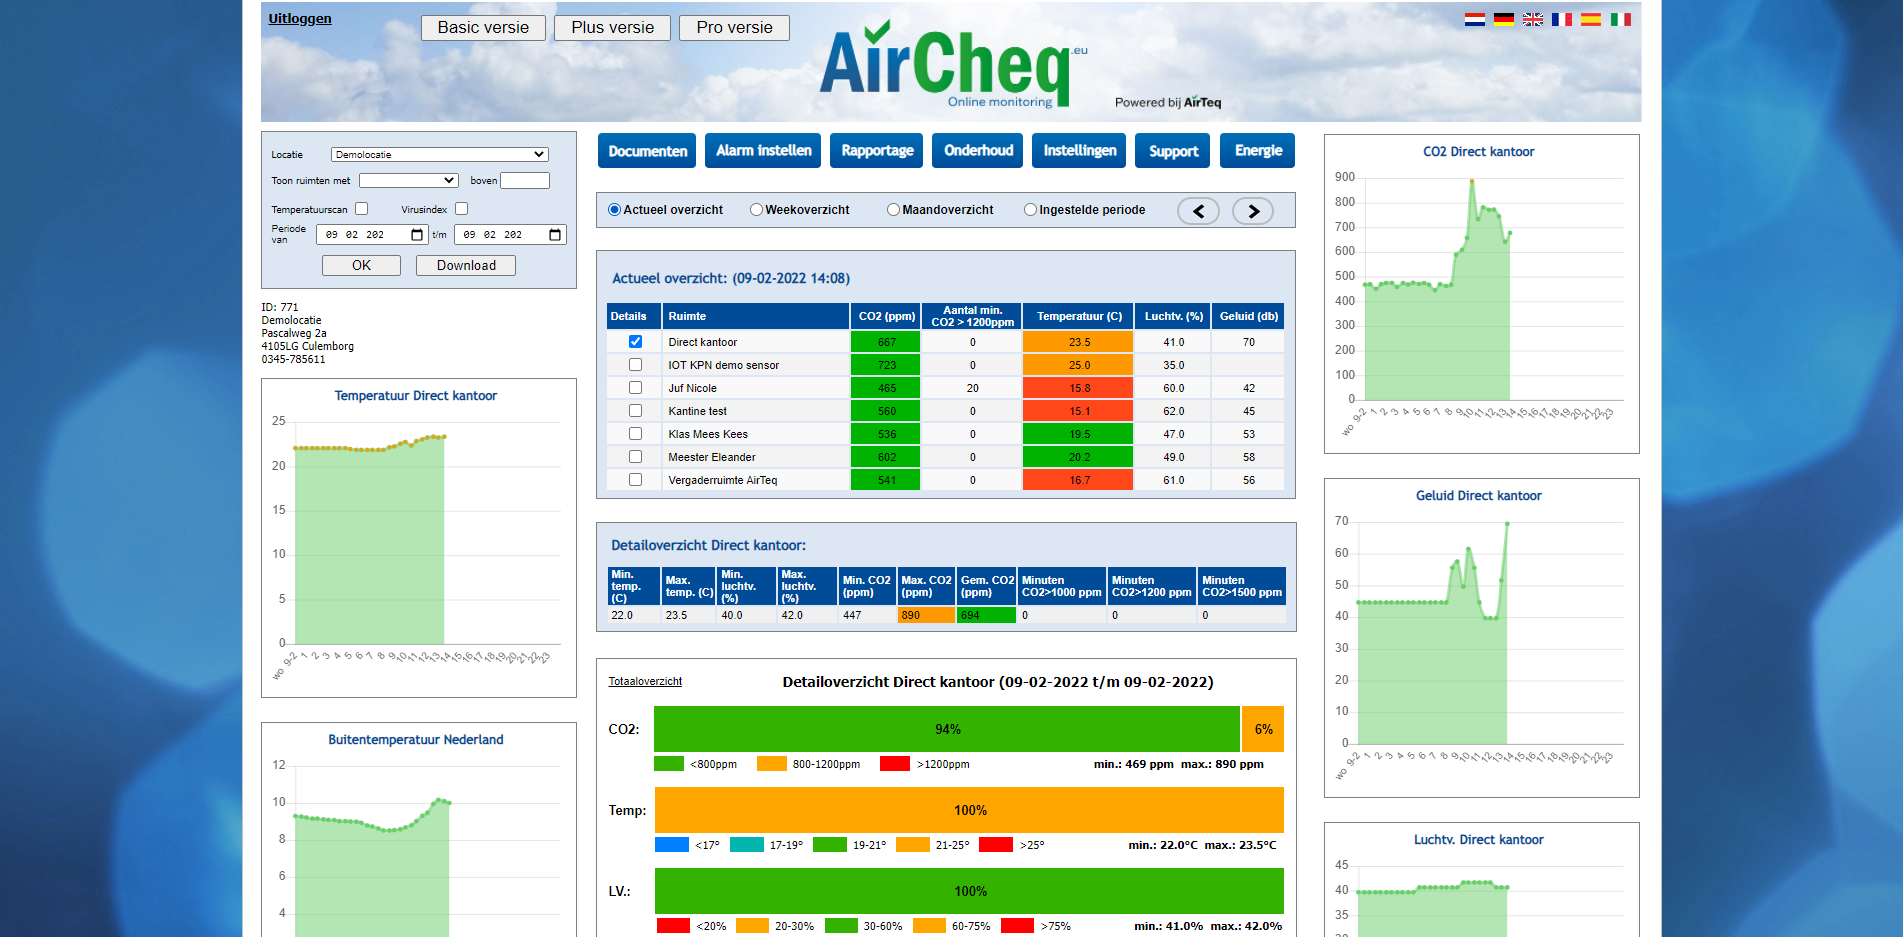Switch to Basic versie

(483, 28)
